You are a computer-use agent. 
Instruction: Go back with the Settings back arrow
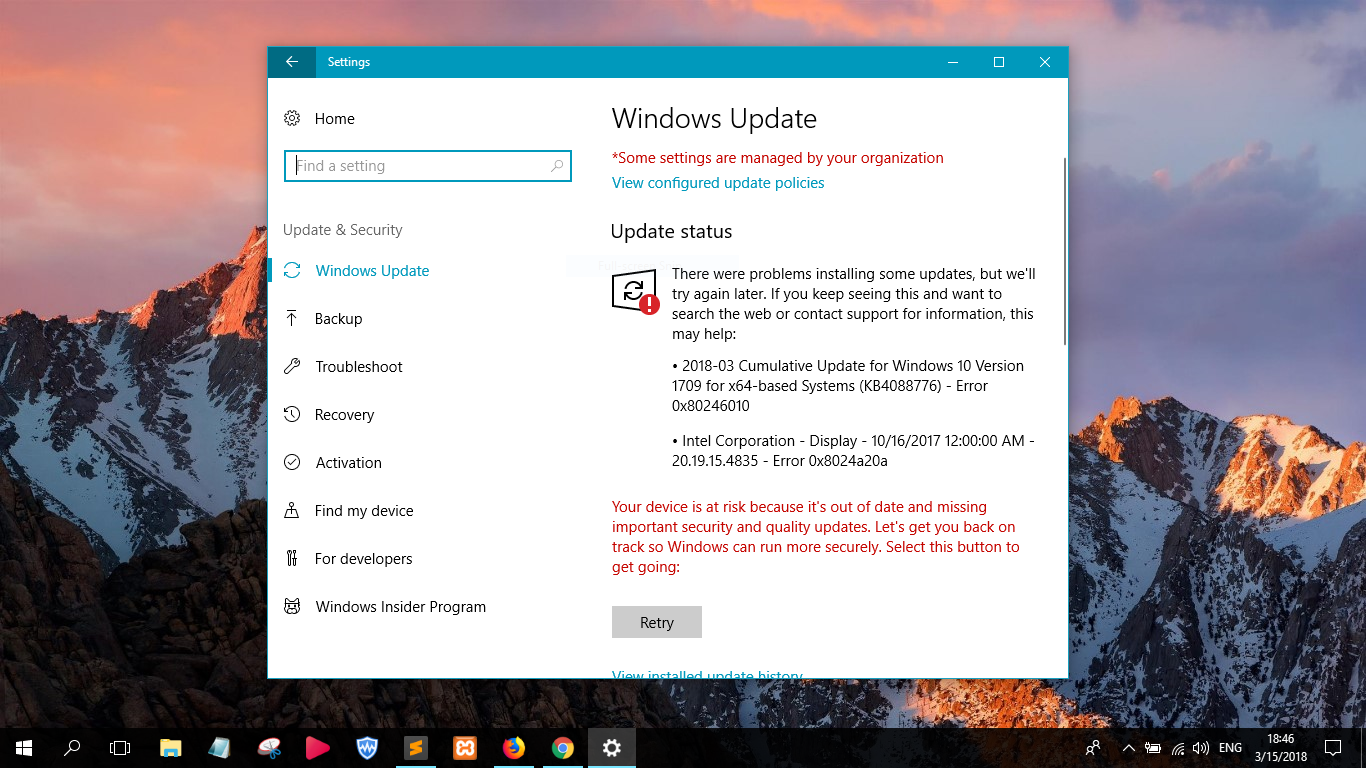(x=291, y=61)
